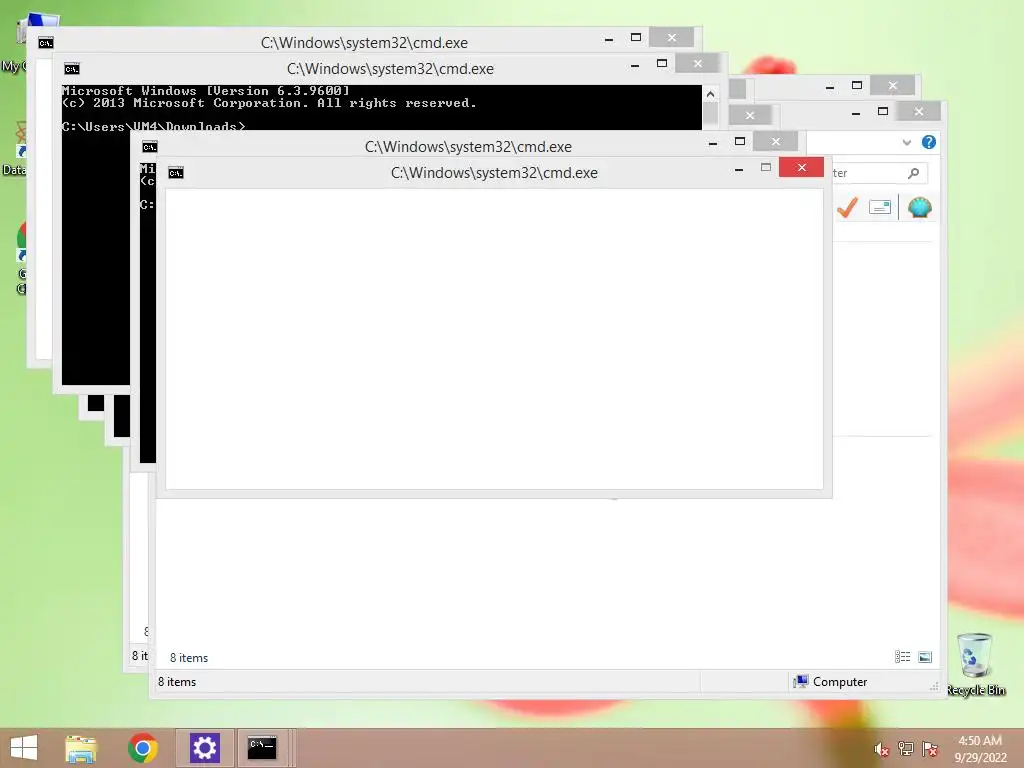Open system menu icon of frontmost cmd window
This screenshot has width=1024, height=768.
176,173
